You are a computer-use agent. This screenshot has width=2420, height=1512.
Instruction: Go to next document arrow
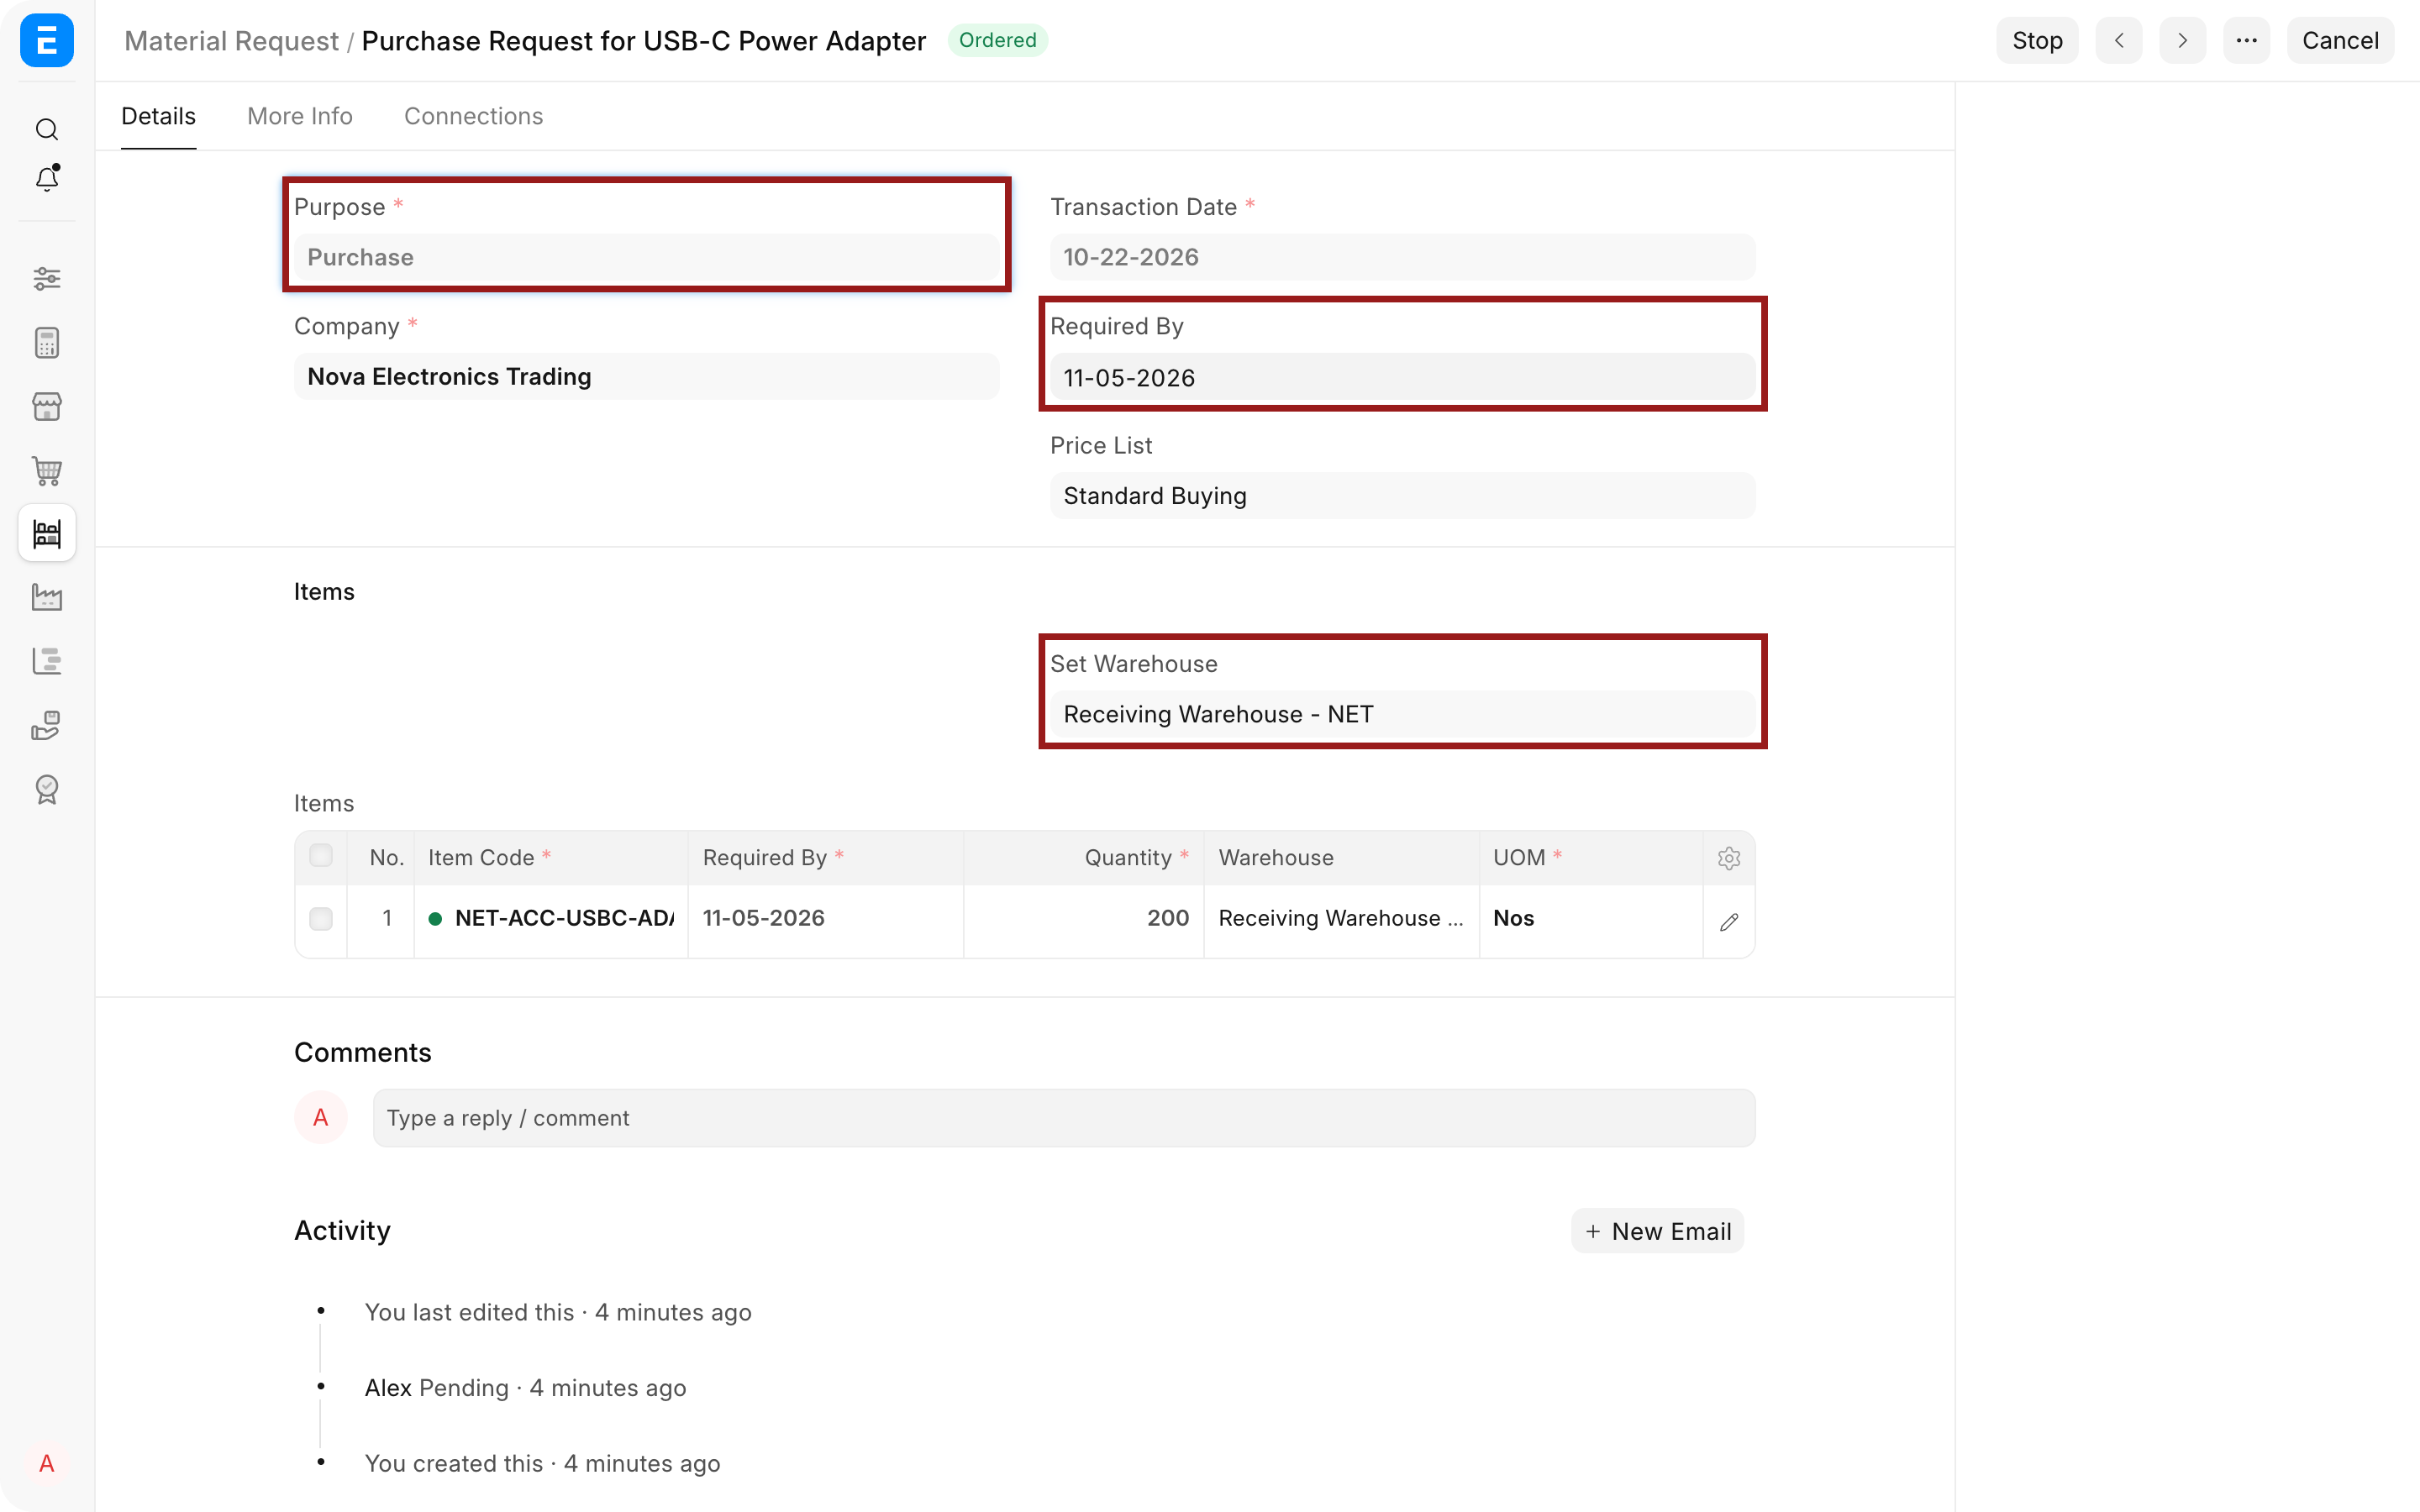pyautogui.click(x=2182, y=41)
